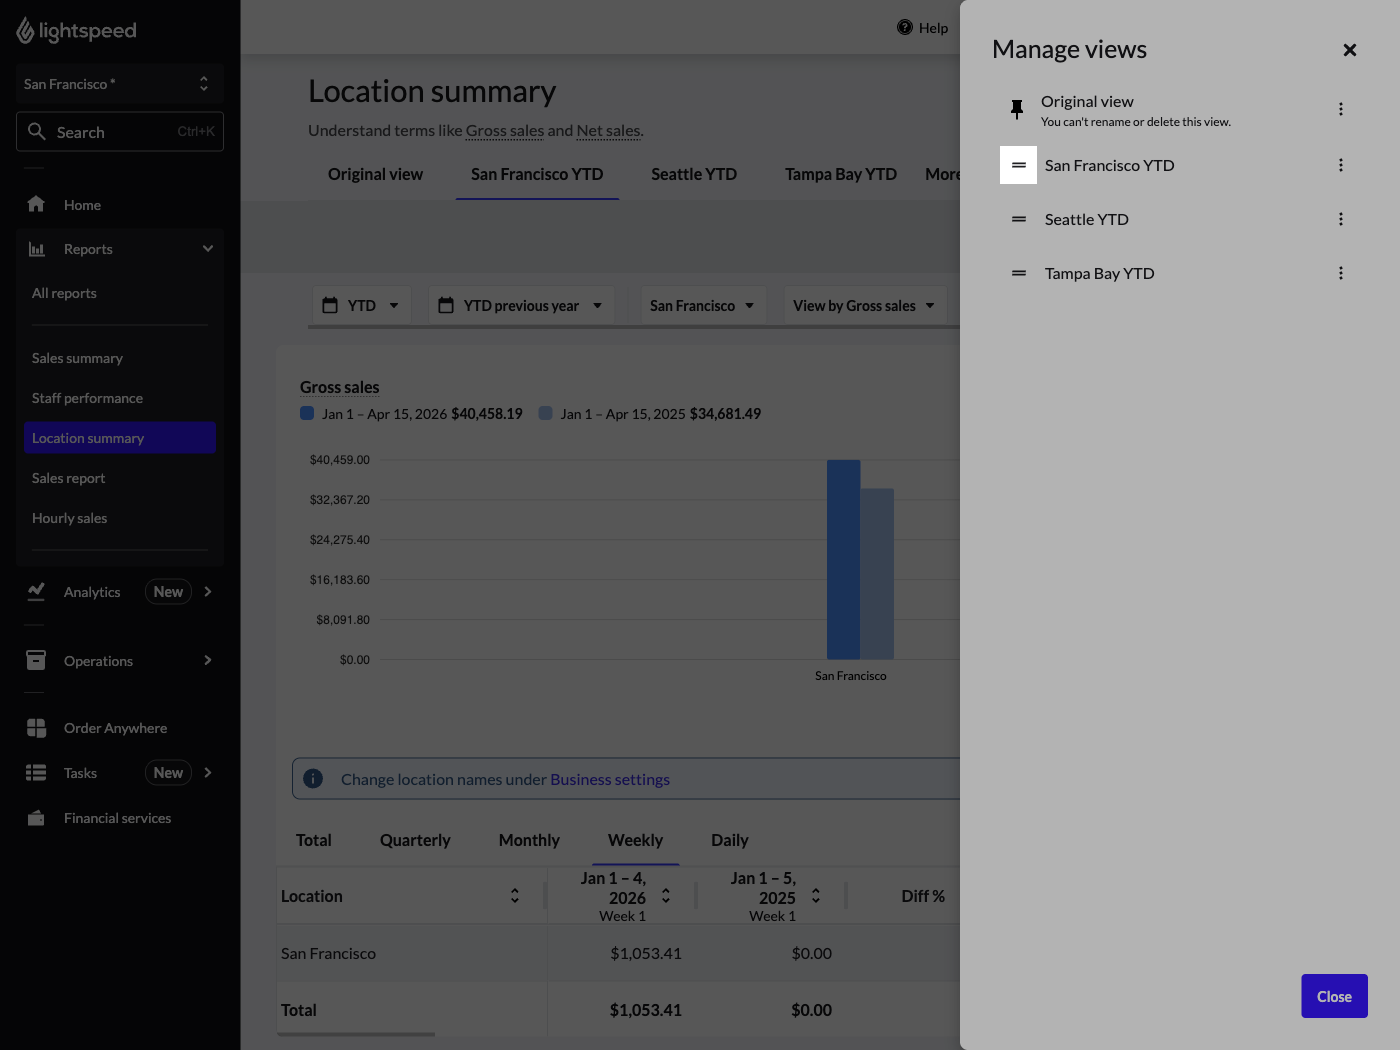This screenshot has width=1400, height=1050.
Task: Open Financial services briefcase icon
Action: click(x=36, y=817)
